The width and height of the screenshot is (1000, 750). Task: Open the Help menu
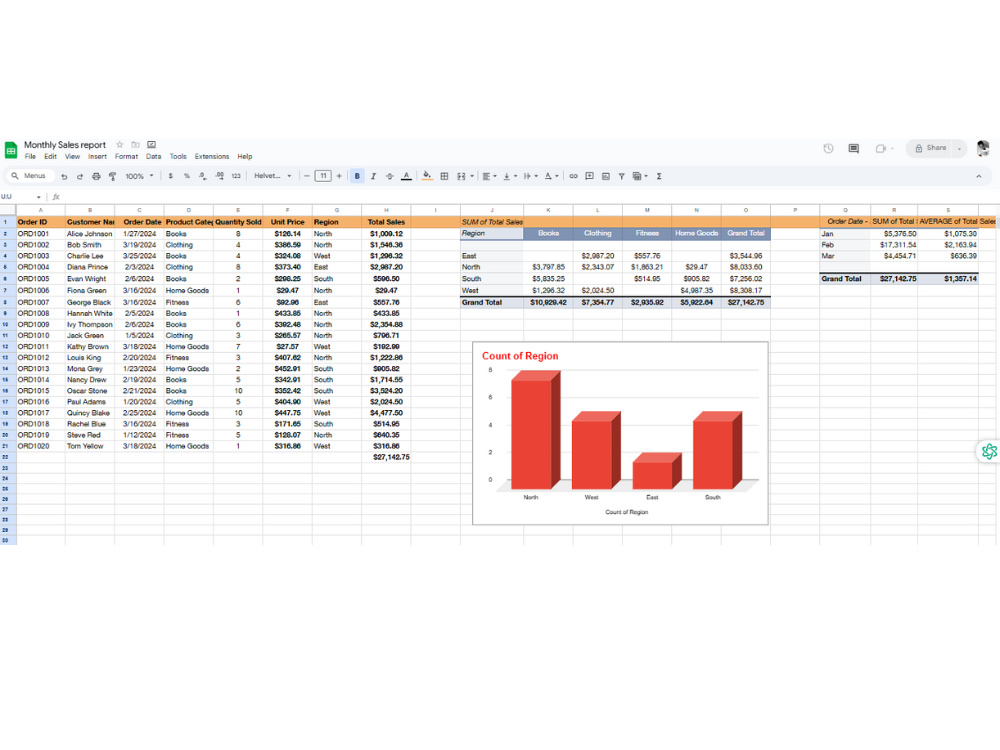coord(245,156)
